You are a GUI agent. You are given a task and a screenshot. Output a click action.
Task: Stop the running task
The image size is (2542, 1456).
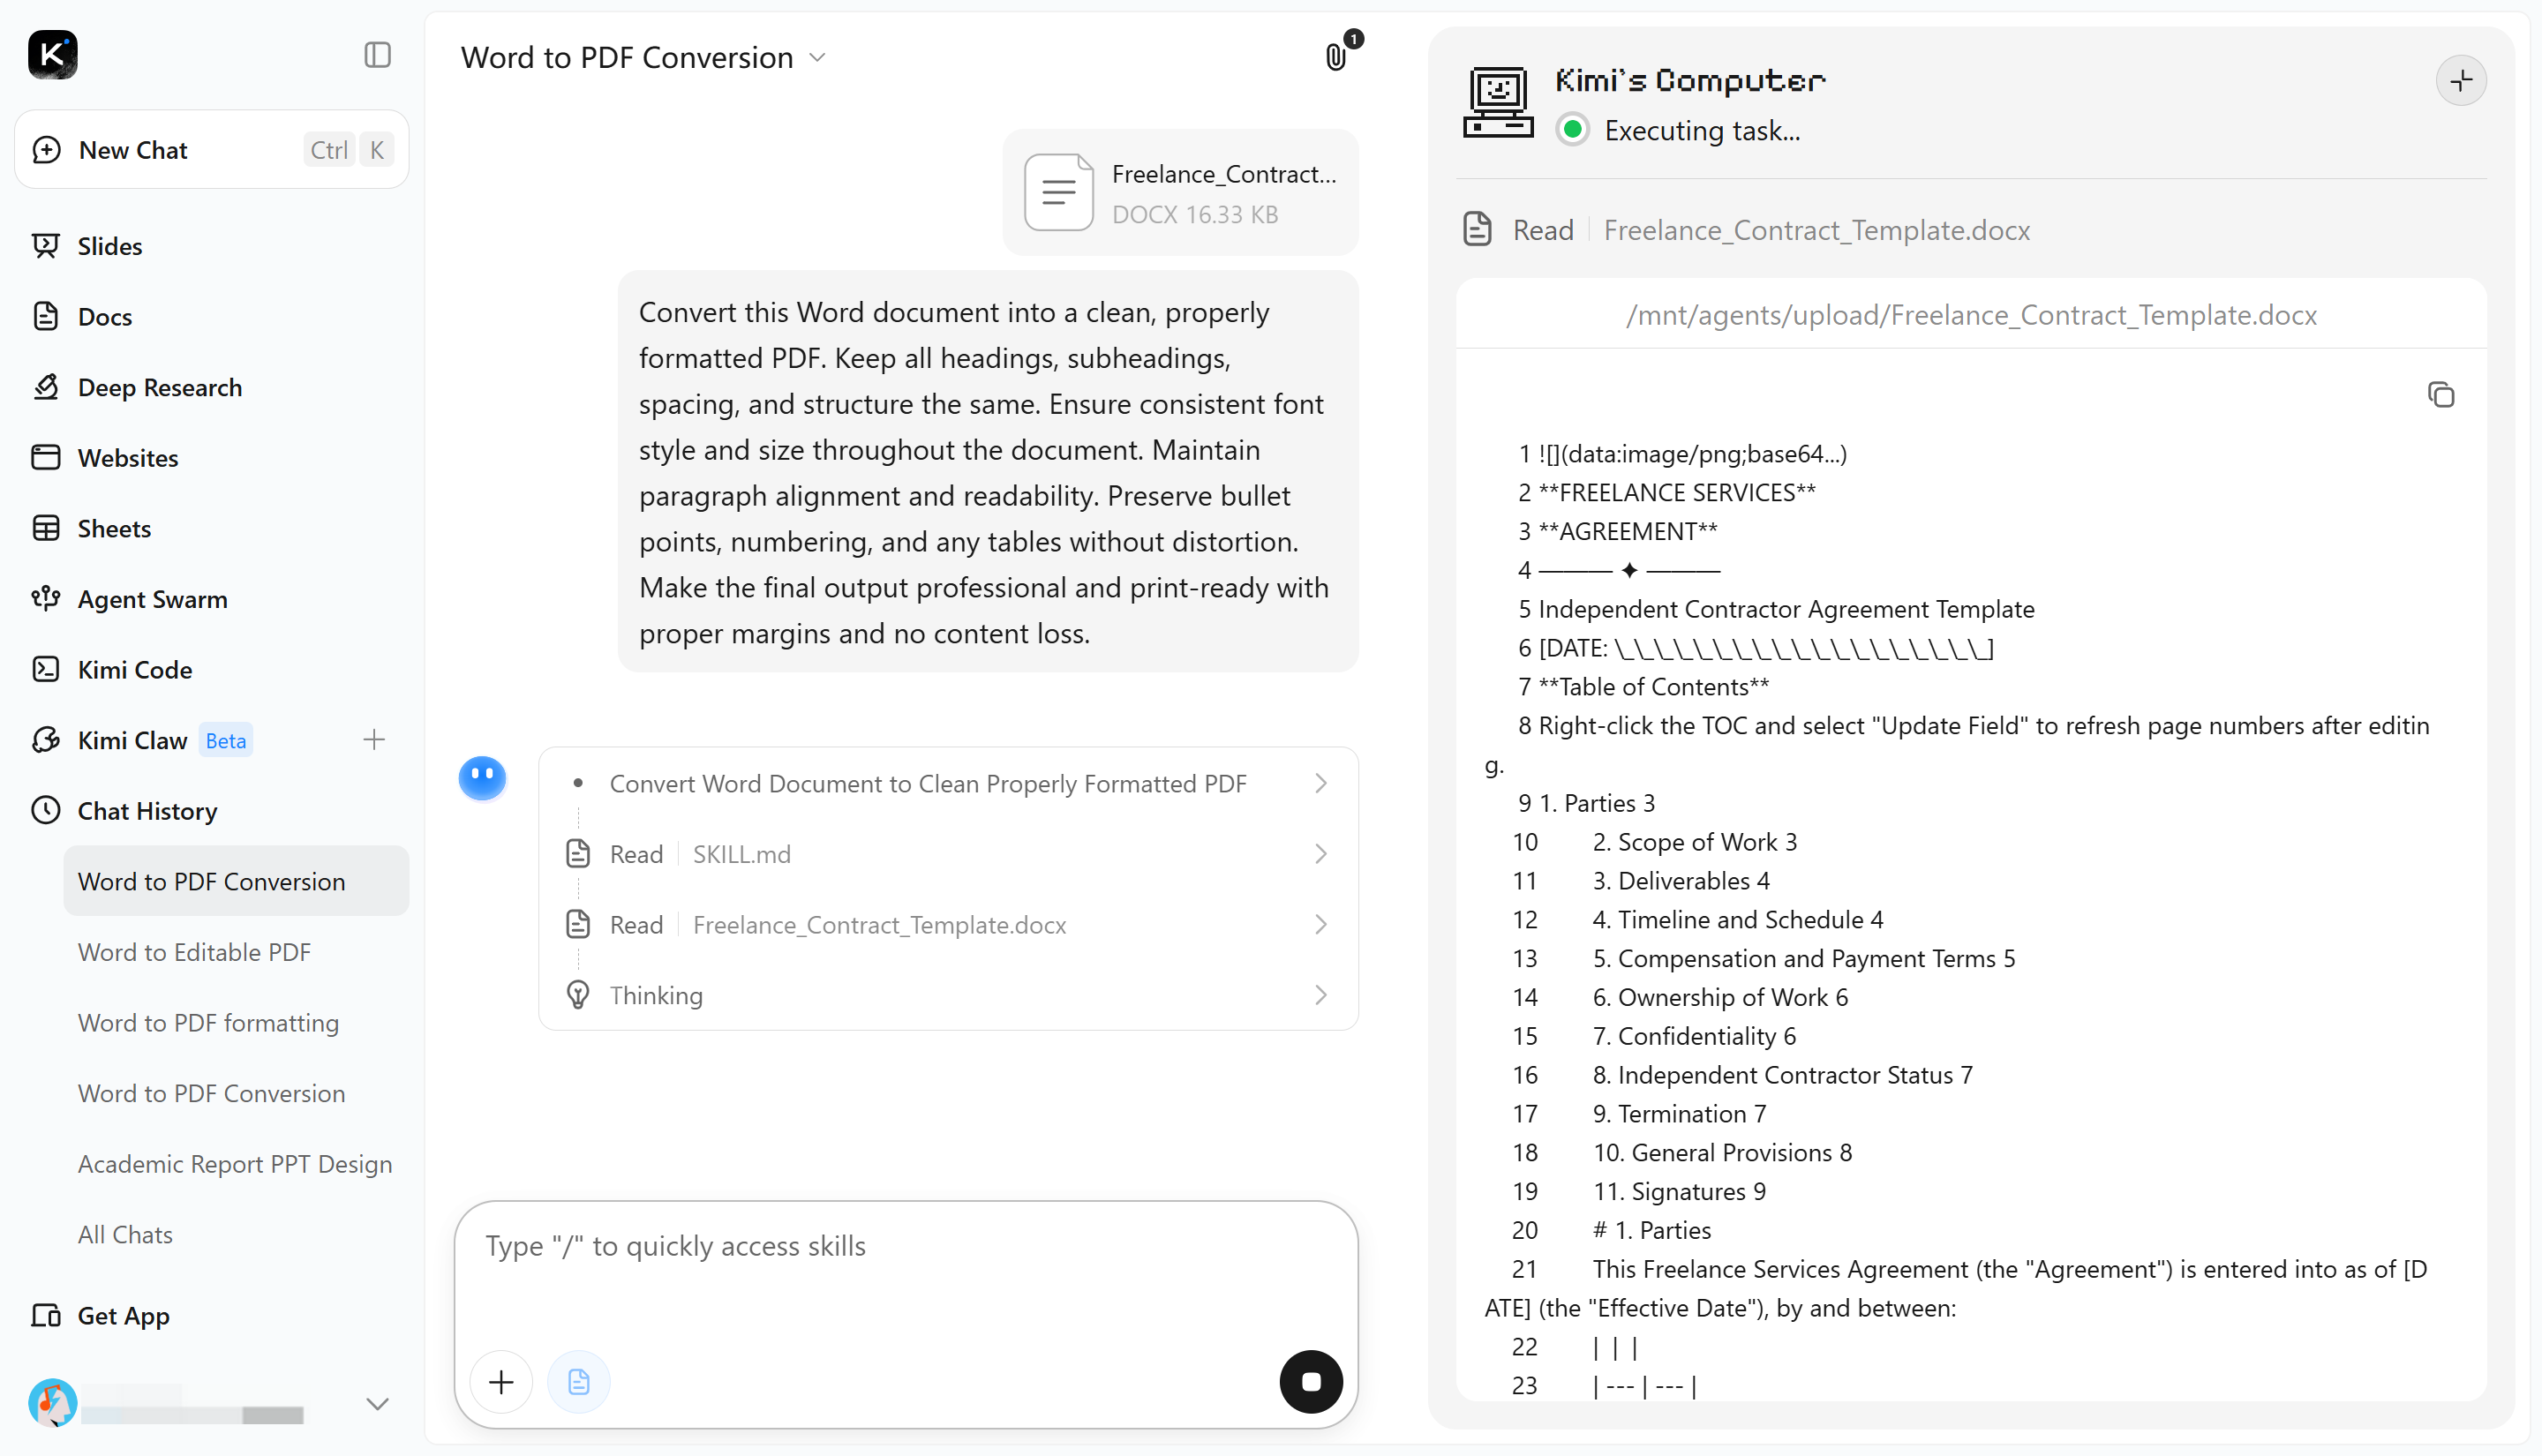(x=1310, y=1381)
